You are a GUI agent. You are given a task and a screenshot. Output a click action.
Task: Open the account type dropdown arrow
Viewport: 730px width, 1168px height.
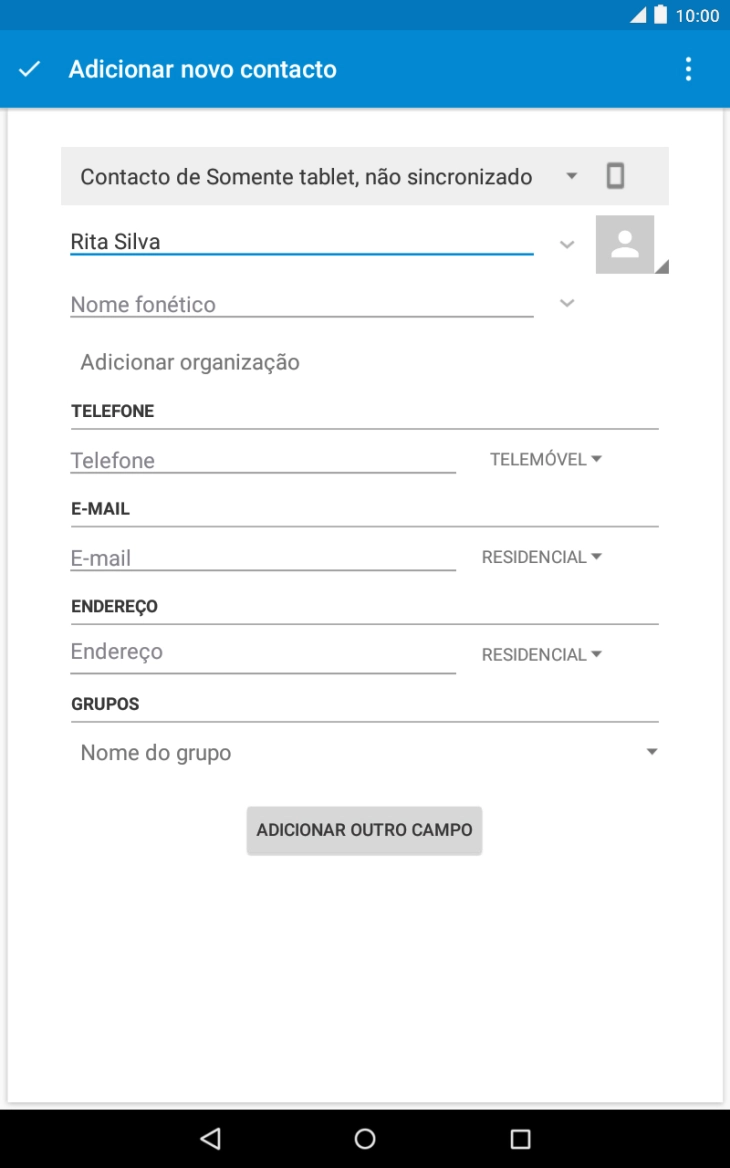click(x=571, y=177)
